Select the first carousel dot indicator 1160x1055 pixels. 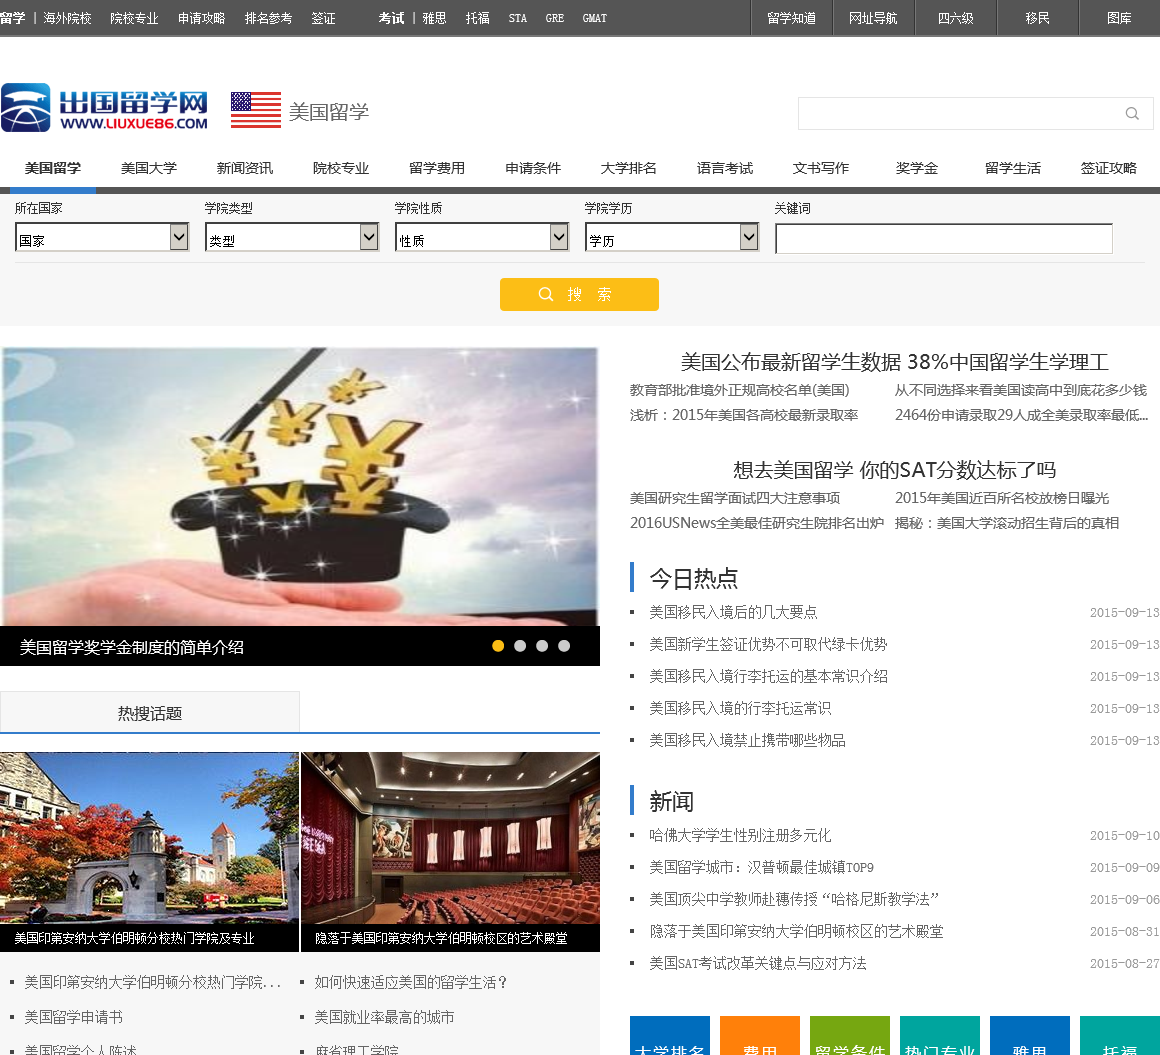[x=498, y=646]
